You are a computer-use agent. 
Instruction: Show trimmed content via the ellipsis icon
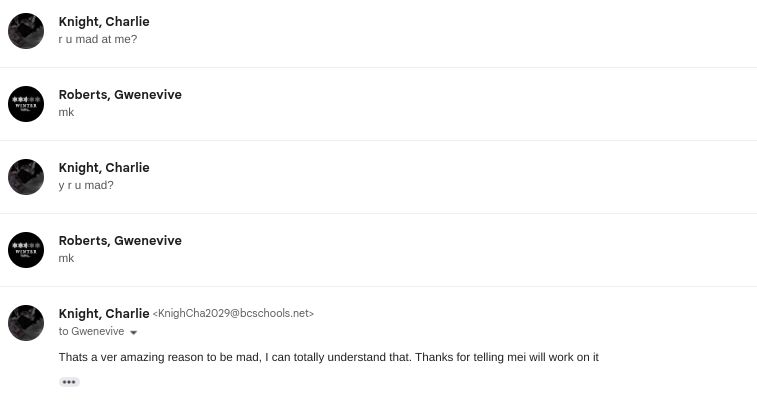(69, 382)
